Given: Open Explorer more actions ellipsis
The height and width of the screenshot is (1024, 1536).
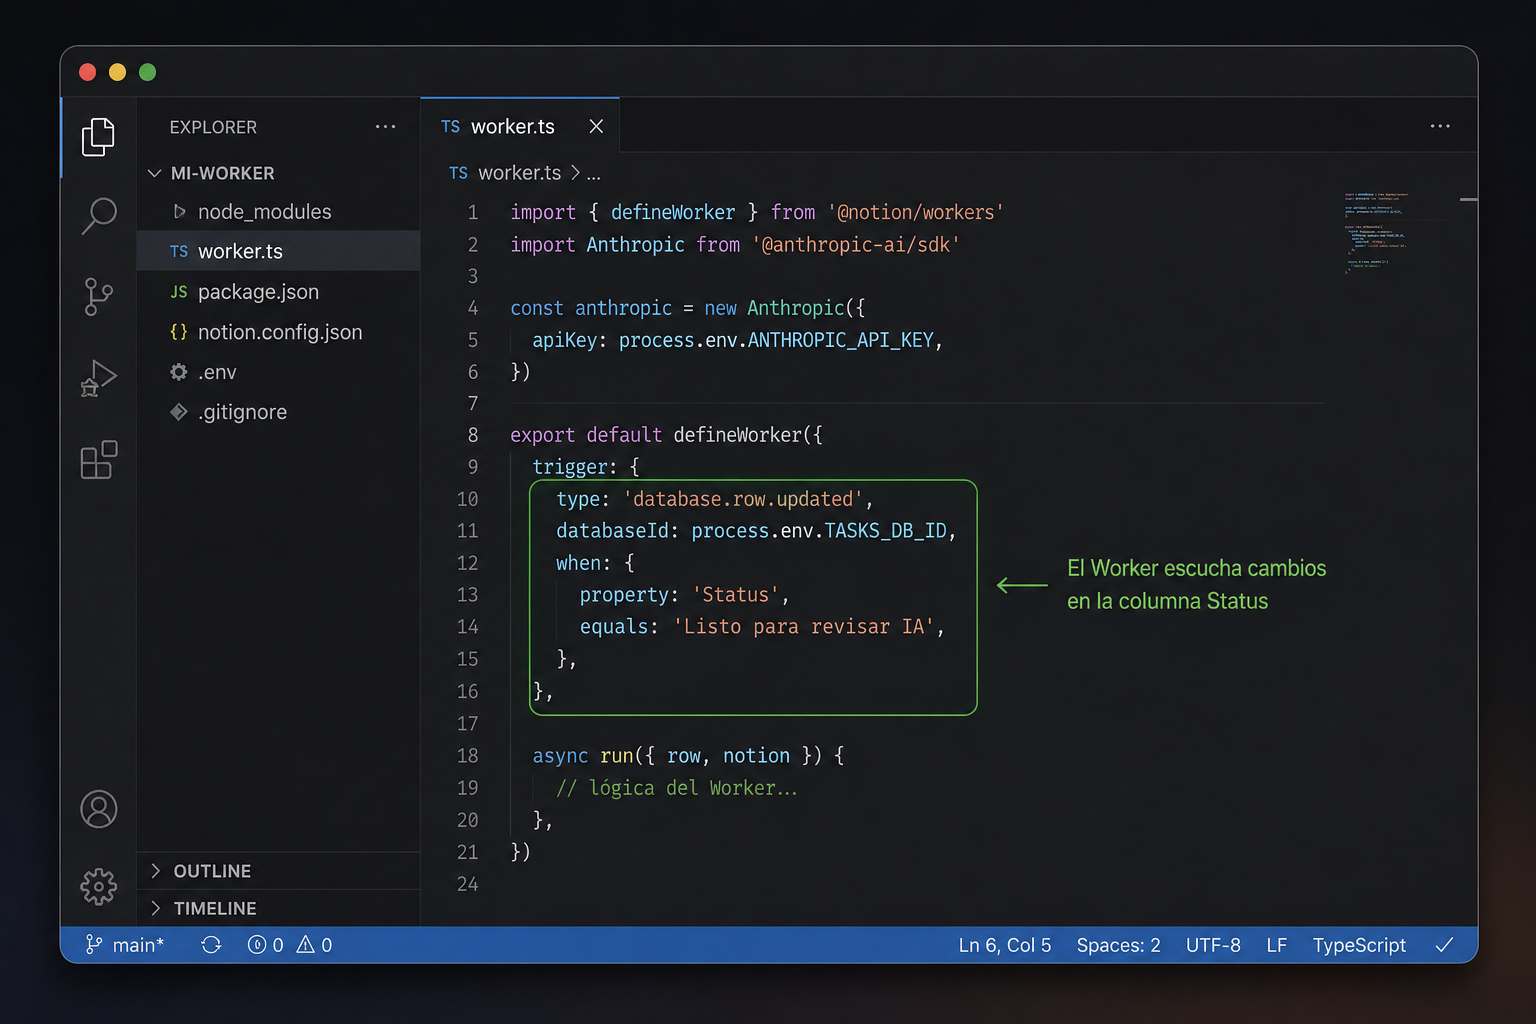Looking at the screenshot, I should click(385, 127).
